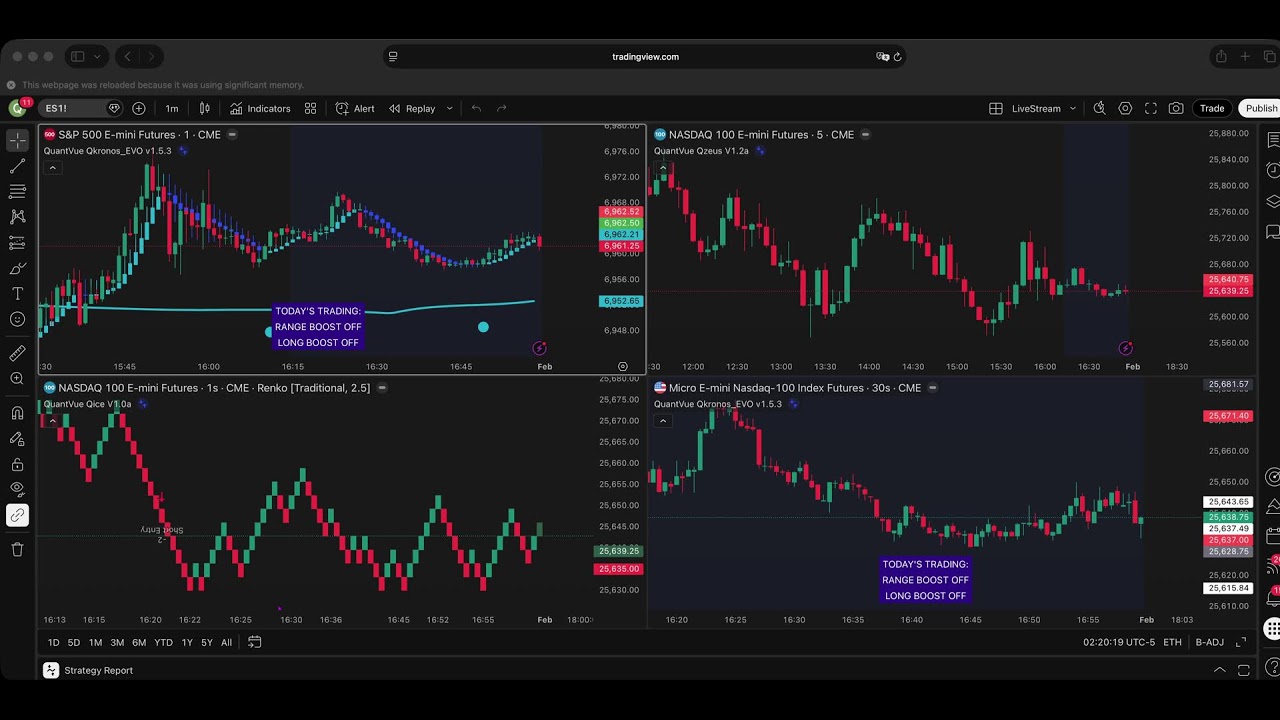The height and width of the screenshot is (720, 1280).
Task: Click the Trade button
Action: 1212,108
